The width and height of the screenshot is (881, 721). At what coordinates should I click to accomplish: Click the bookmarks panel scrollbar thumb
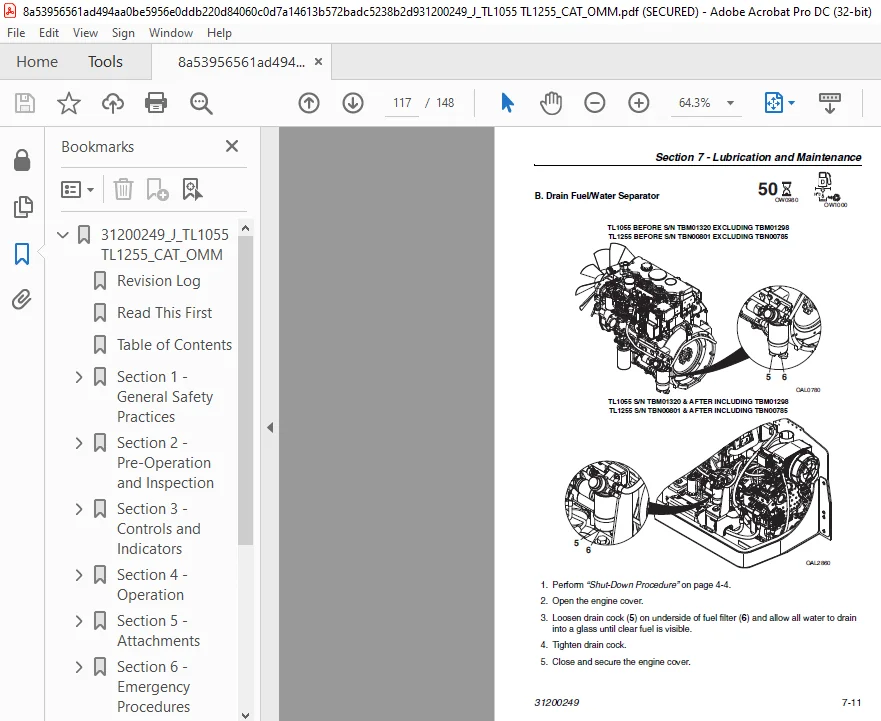245,389
